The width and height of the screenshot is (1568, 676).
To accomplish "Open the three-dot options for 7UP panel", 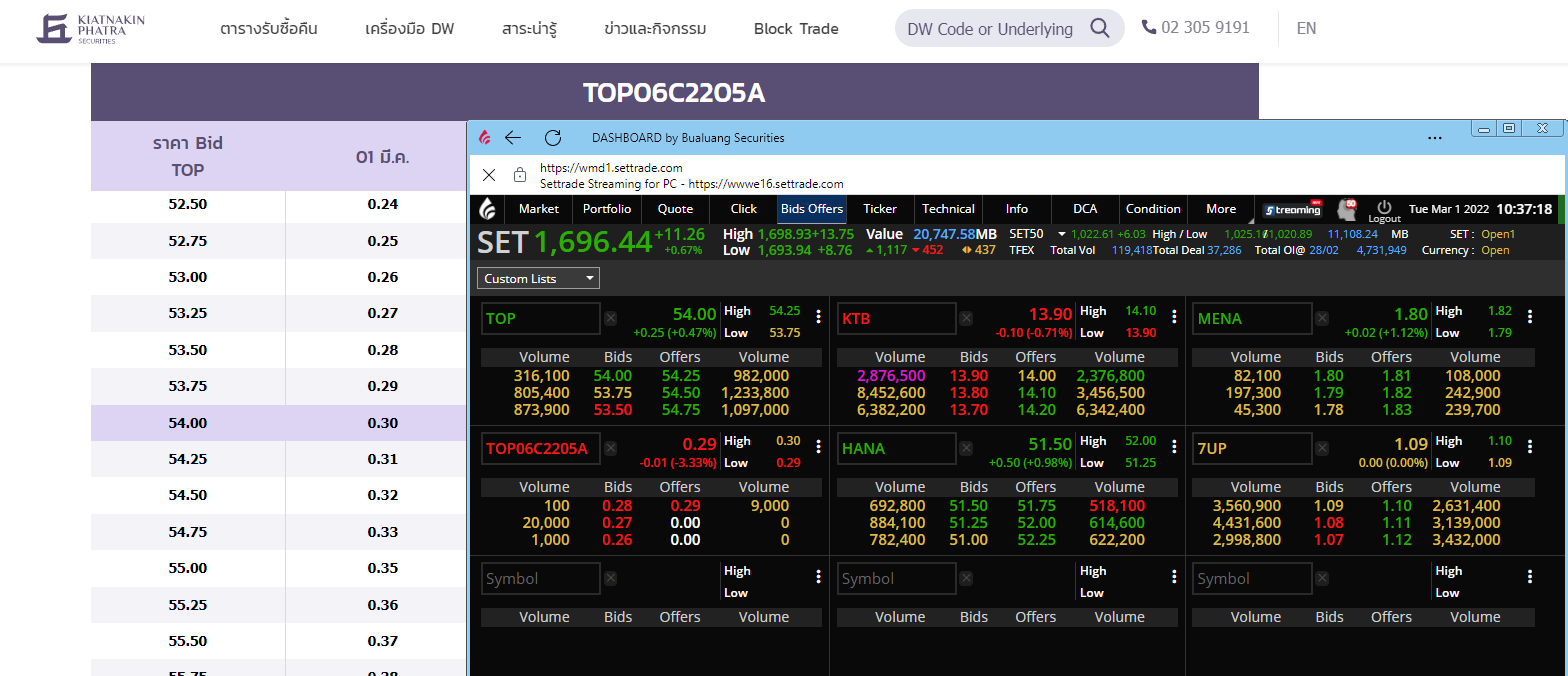I will (1529, 447).
